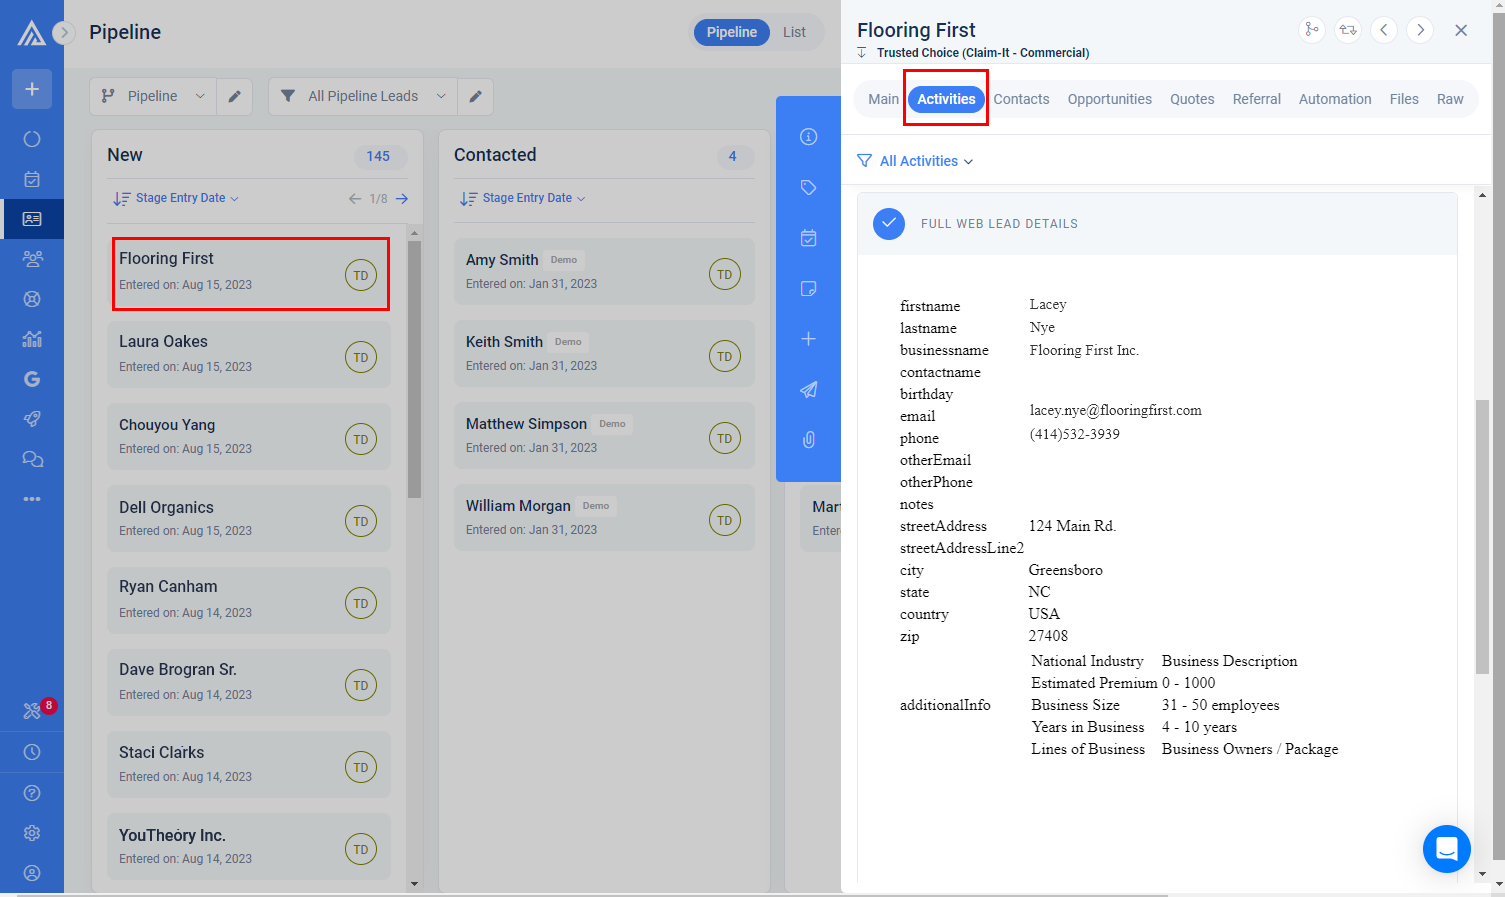Open the contact card leads icon in sidebar
This screenshot has width=1505, height=897.
[32, 219]
